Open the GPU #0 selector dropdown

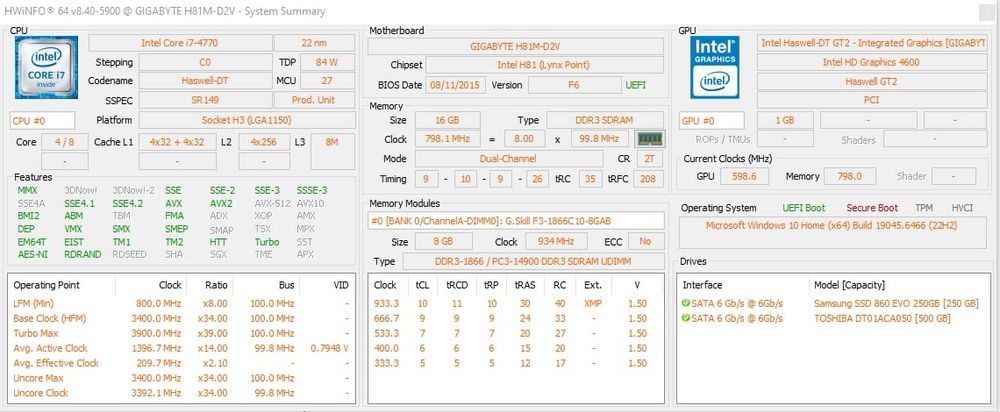(712, 121)
